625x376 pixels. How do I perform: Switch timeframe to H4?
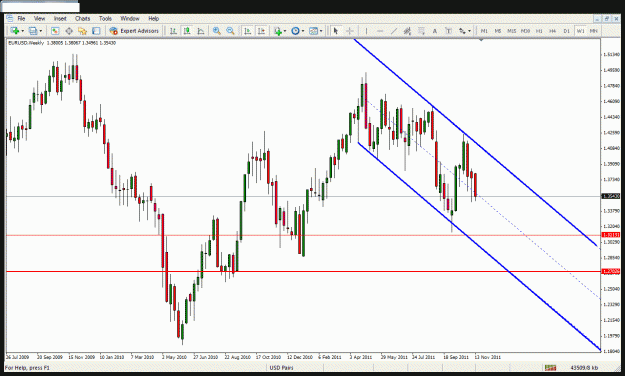(552, 31)
